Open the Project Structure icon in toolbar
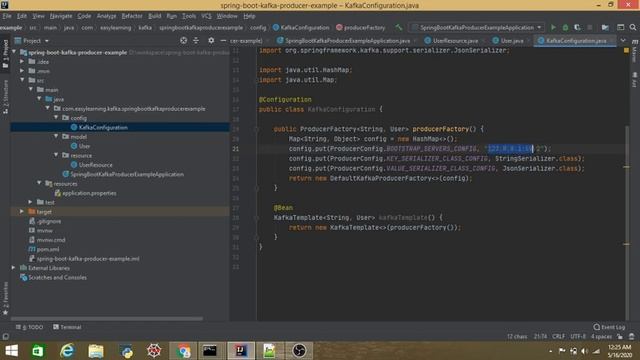Image resolution: width=640 pixels, height=360 pixels. coord(605,27)
